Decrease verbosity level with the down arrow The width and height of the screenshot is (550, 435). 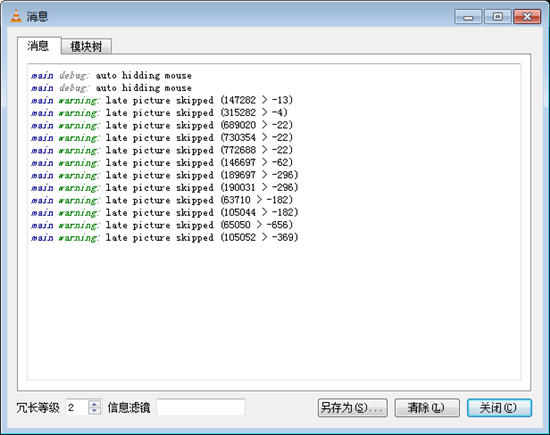[94, 411]
